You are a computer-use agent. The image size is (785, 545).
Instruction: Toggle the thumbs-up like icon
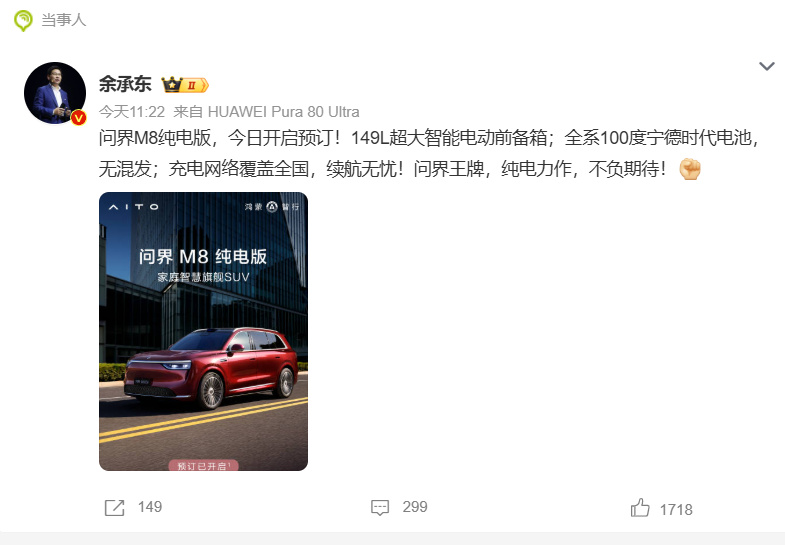[640, 507]
